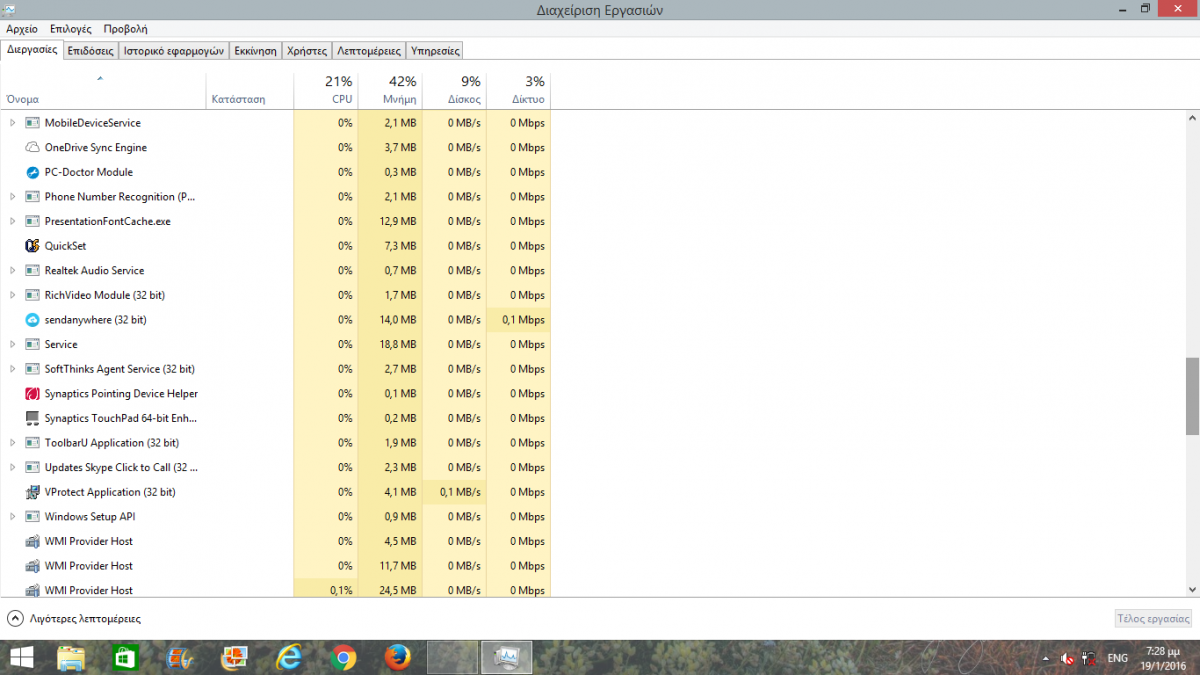The image size is (1200, 675).
Task: Click the 0,1 Mbps network cell
Action: 518,320
